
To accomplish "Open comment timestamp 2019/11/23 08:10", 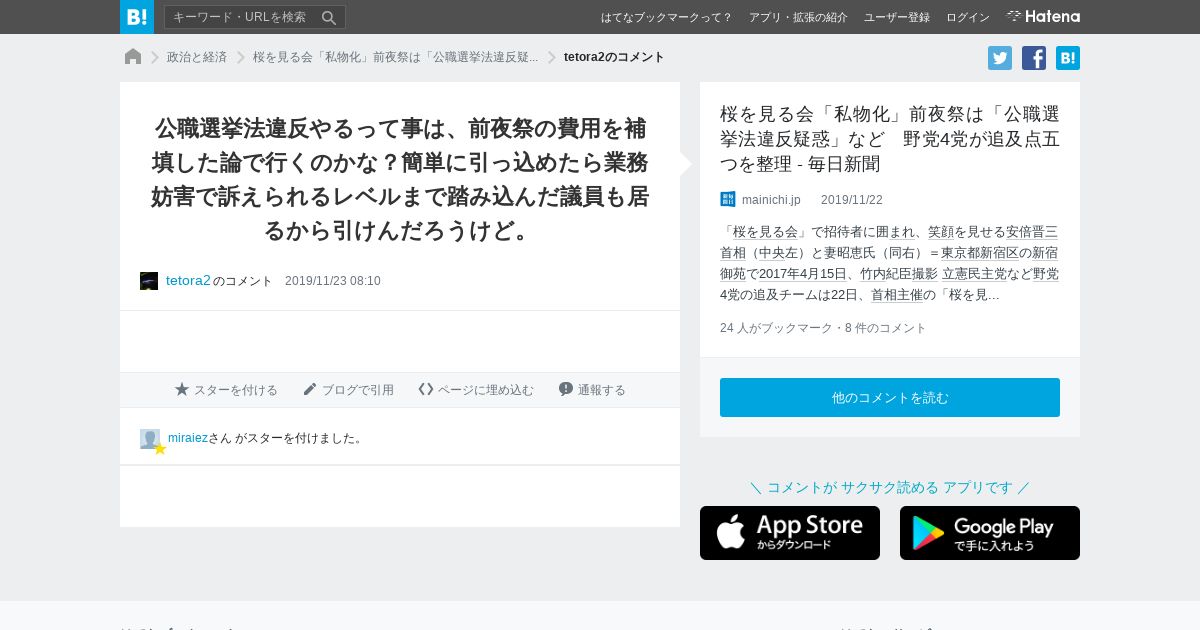I will pyautogui.click(x=333, y=281).
